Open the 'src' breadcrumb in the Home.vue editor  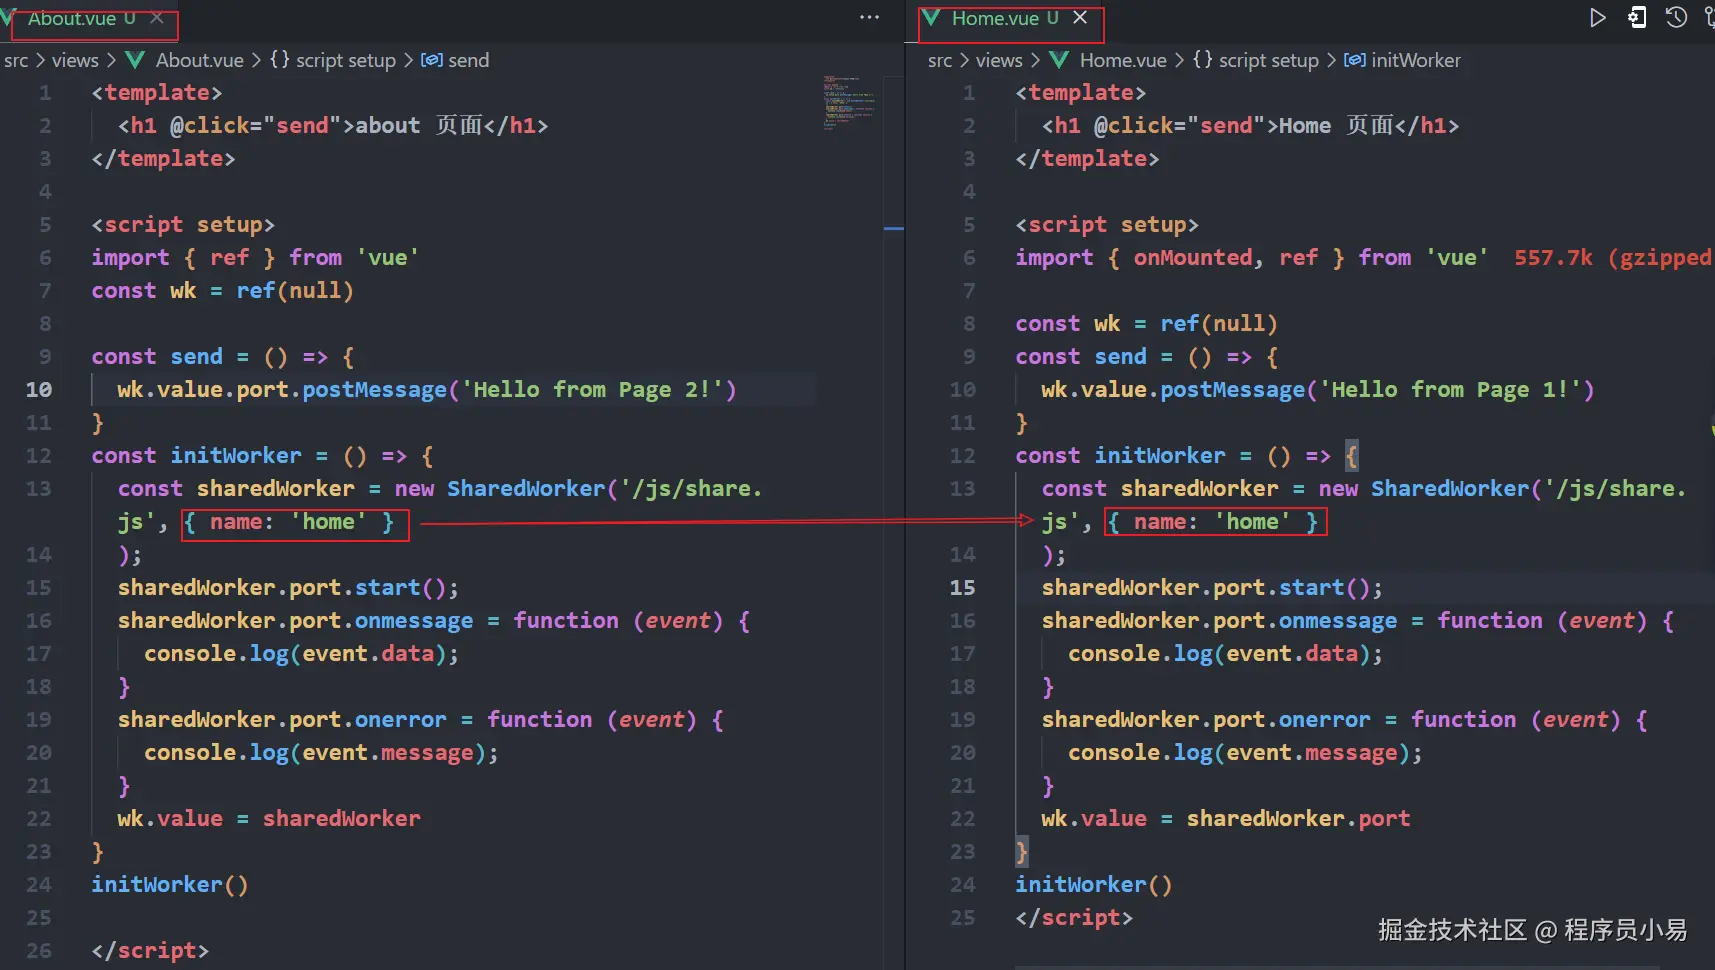[940, 60]
